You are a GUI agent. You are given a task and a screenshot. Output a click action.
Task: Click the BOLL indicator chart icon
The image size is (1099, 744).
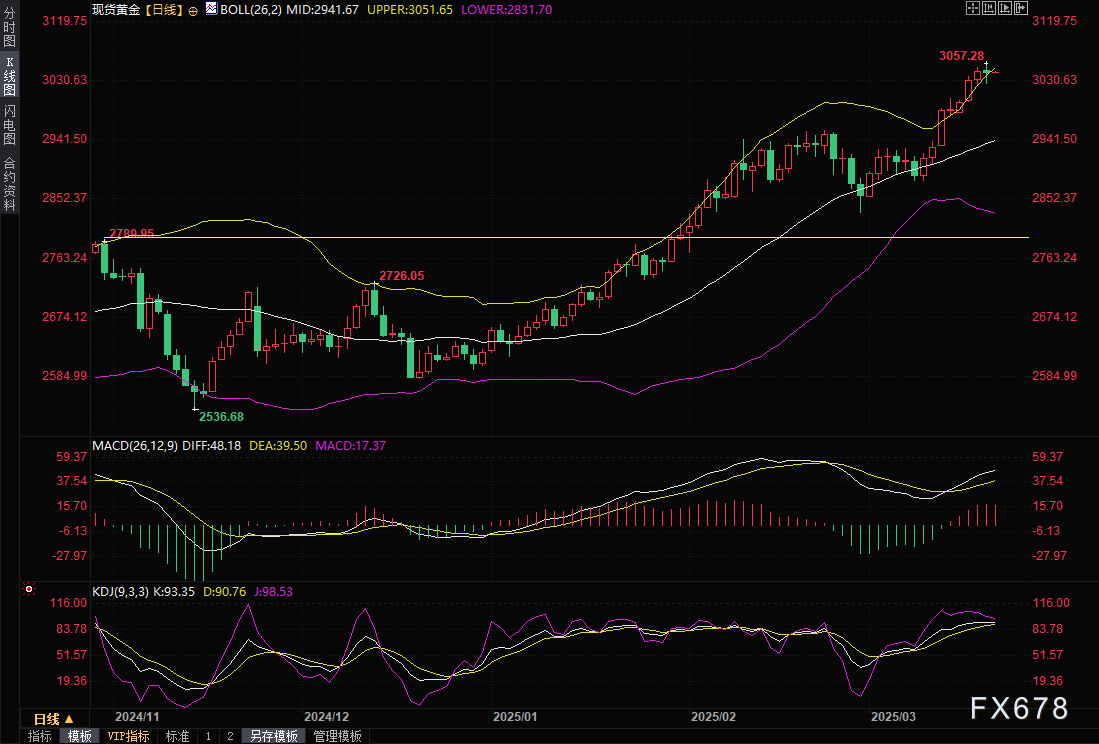pyautogui.click(x=210, y=9)
